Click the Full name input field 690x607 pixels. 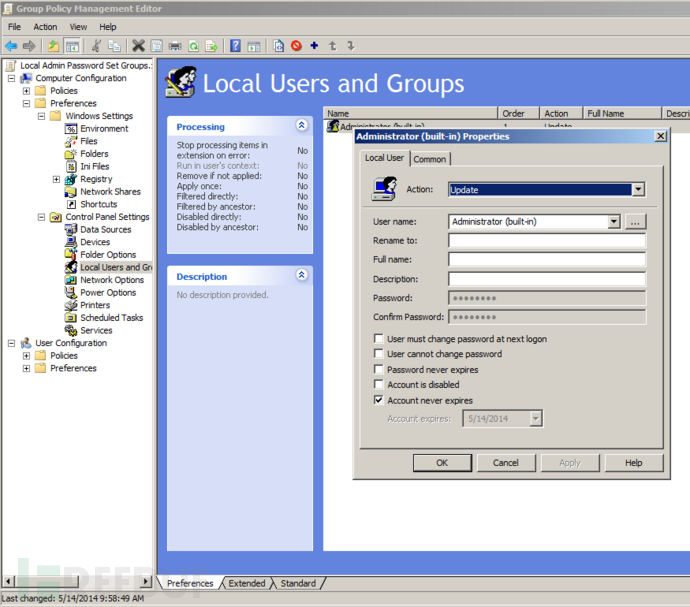pyautogui.click(x=547, y=259)
